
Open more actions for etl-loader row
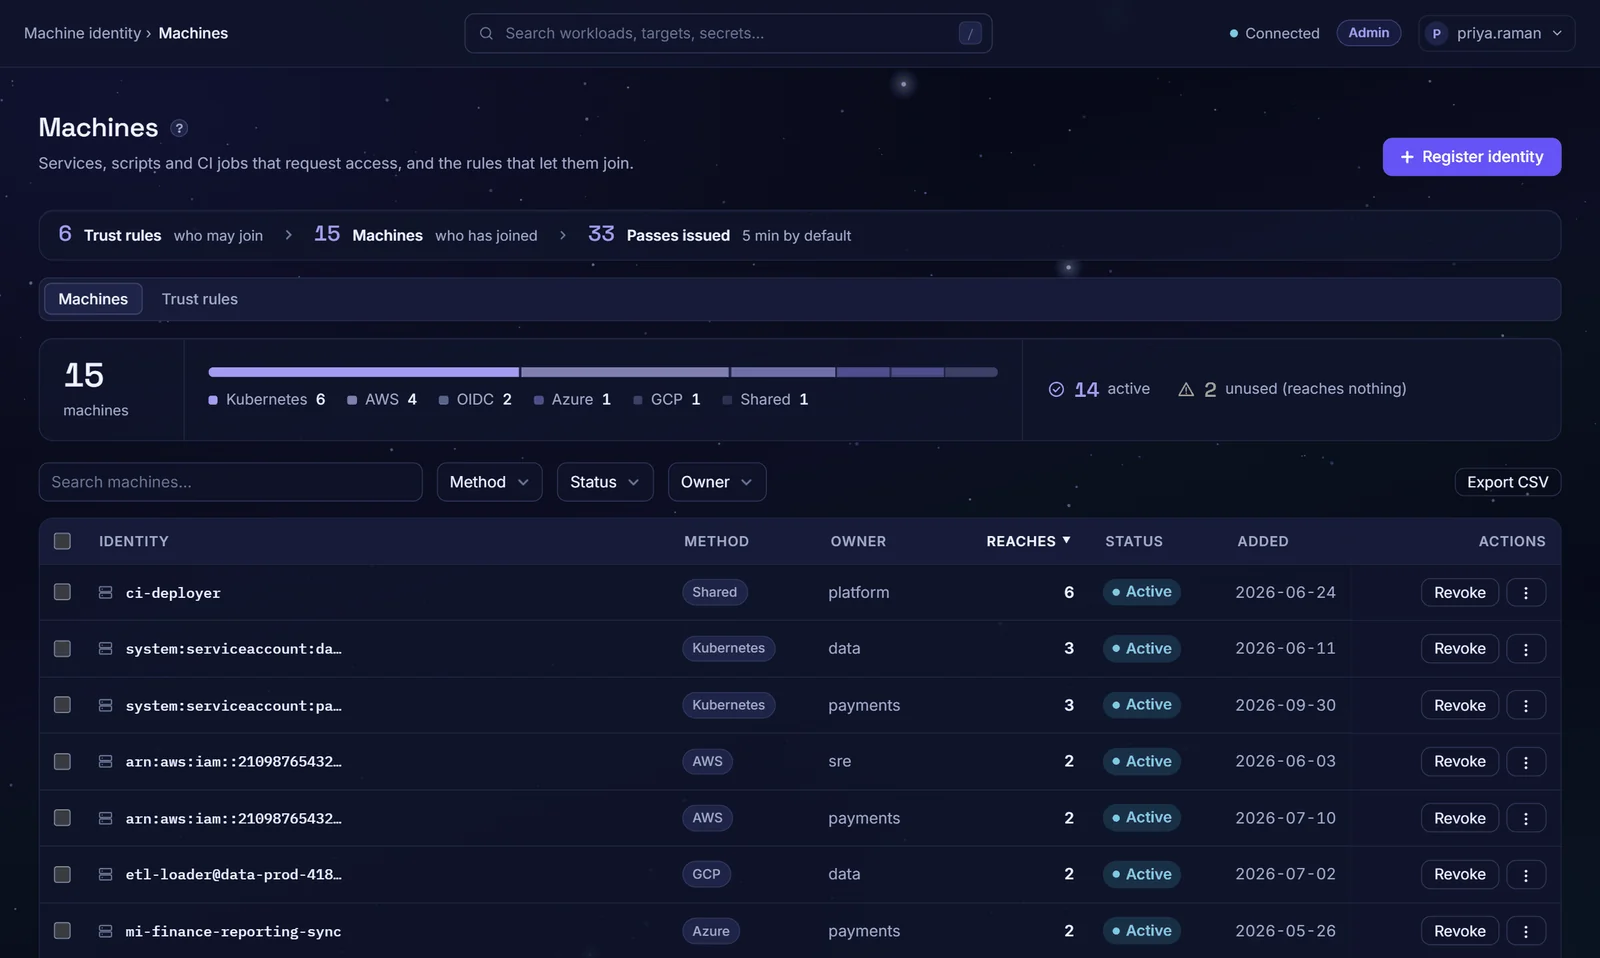coord(1526,874)
